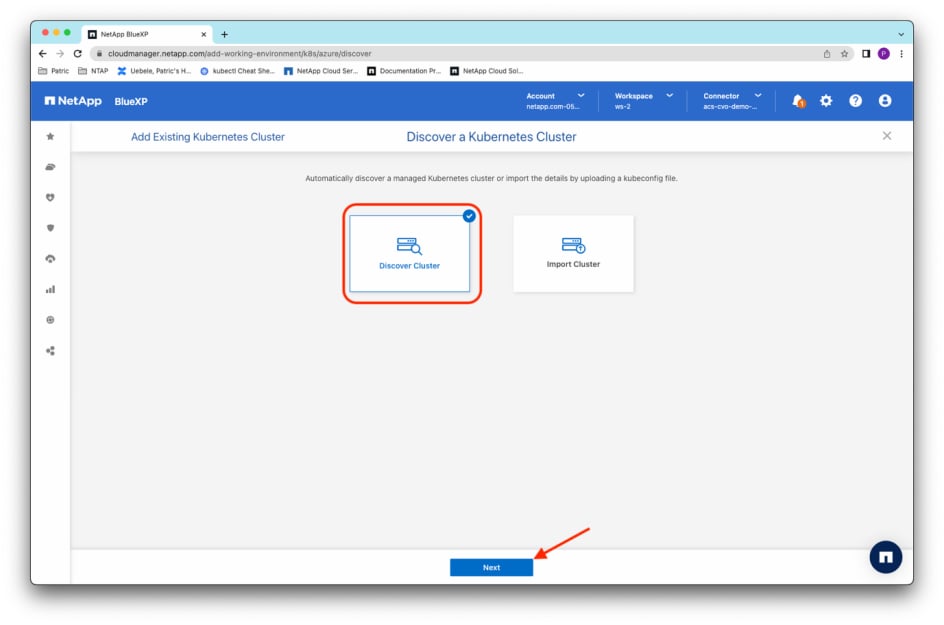Open the mobility cloud icon in sidebar
944x625 pixels.
point(51,259)
